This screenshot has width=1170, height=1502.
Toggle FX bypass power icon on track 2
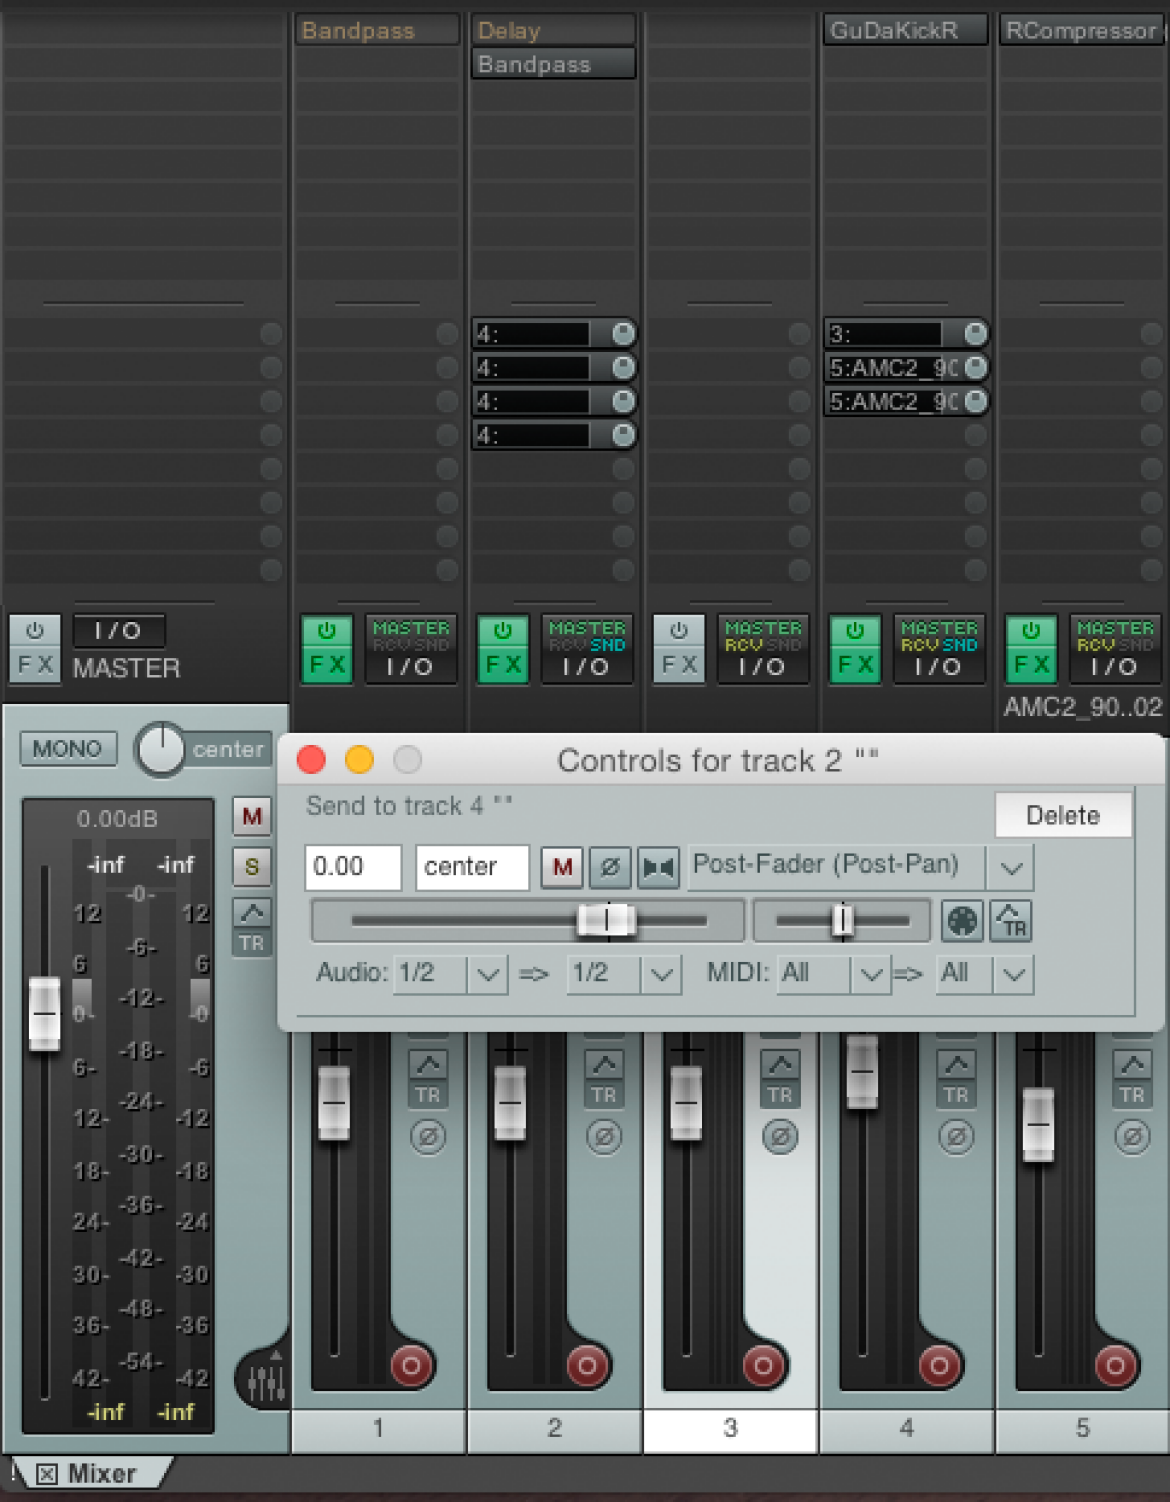pos(503,631)
